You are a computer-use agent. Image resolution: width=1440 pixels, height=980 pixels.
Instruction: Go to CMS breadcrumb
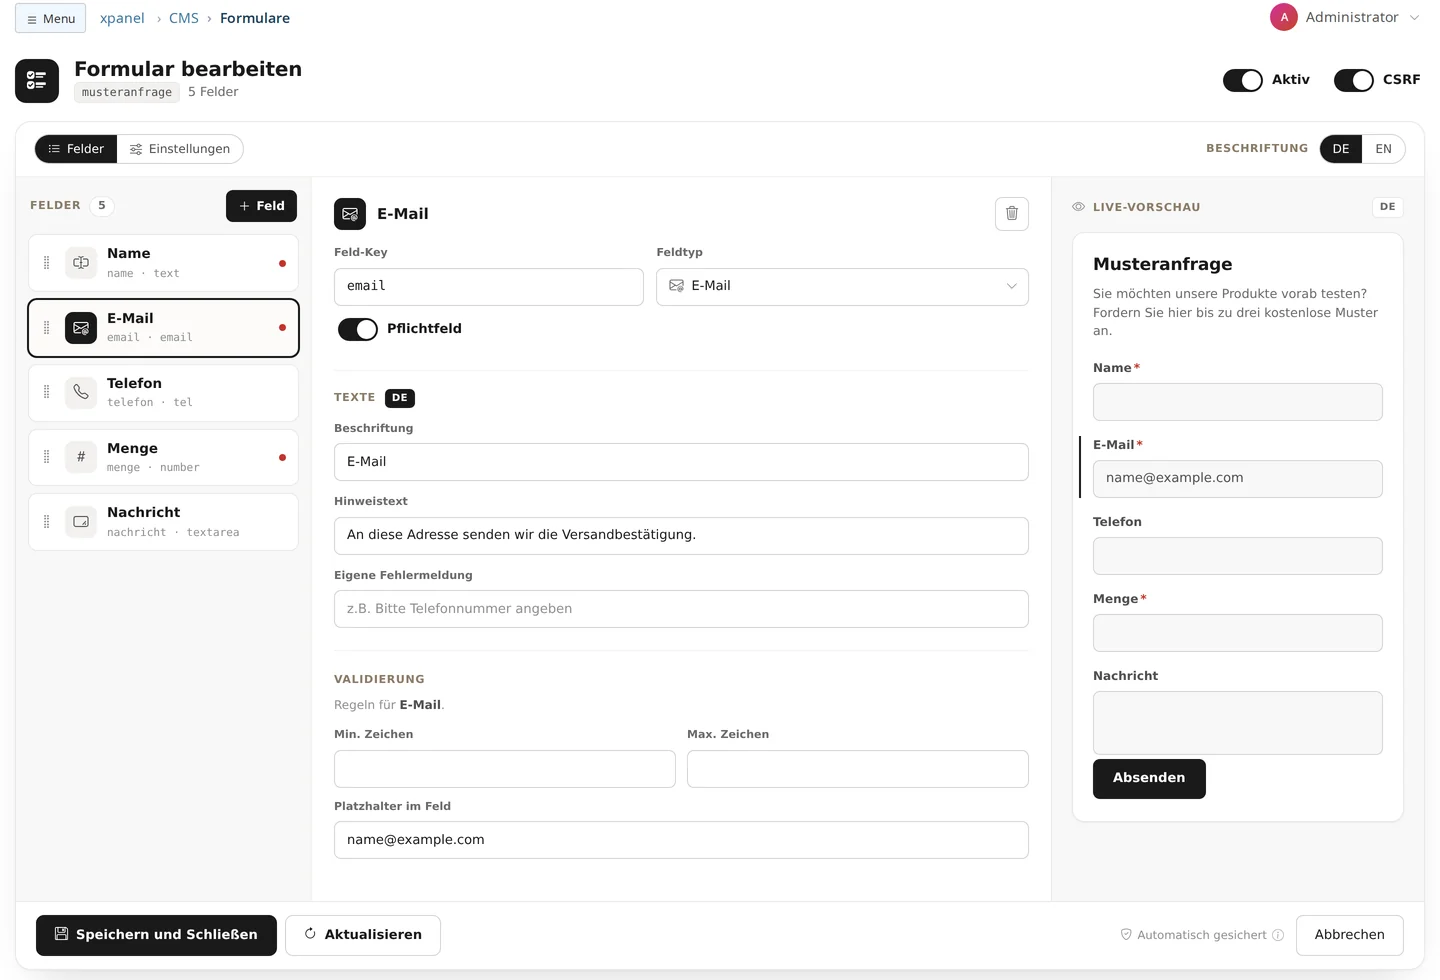[184, 18]
